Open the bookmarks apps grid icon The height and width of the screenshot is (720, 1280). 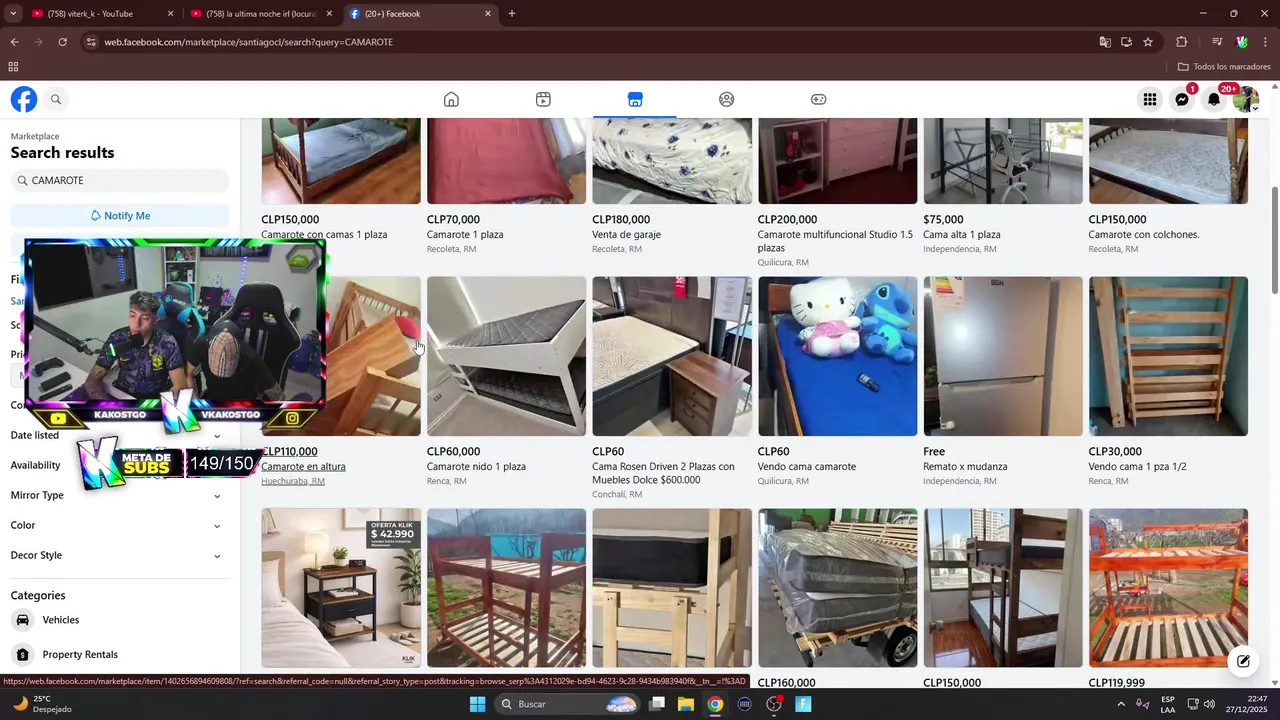pos(13,67)
